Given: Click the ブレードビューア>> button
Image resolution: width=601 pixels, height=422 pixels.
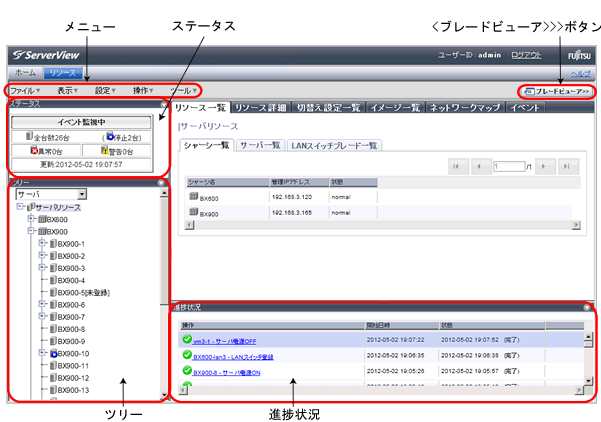Looking at the screenshot, I should pyautogui.click(x=557, y=91).
